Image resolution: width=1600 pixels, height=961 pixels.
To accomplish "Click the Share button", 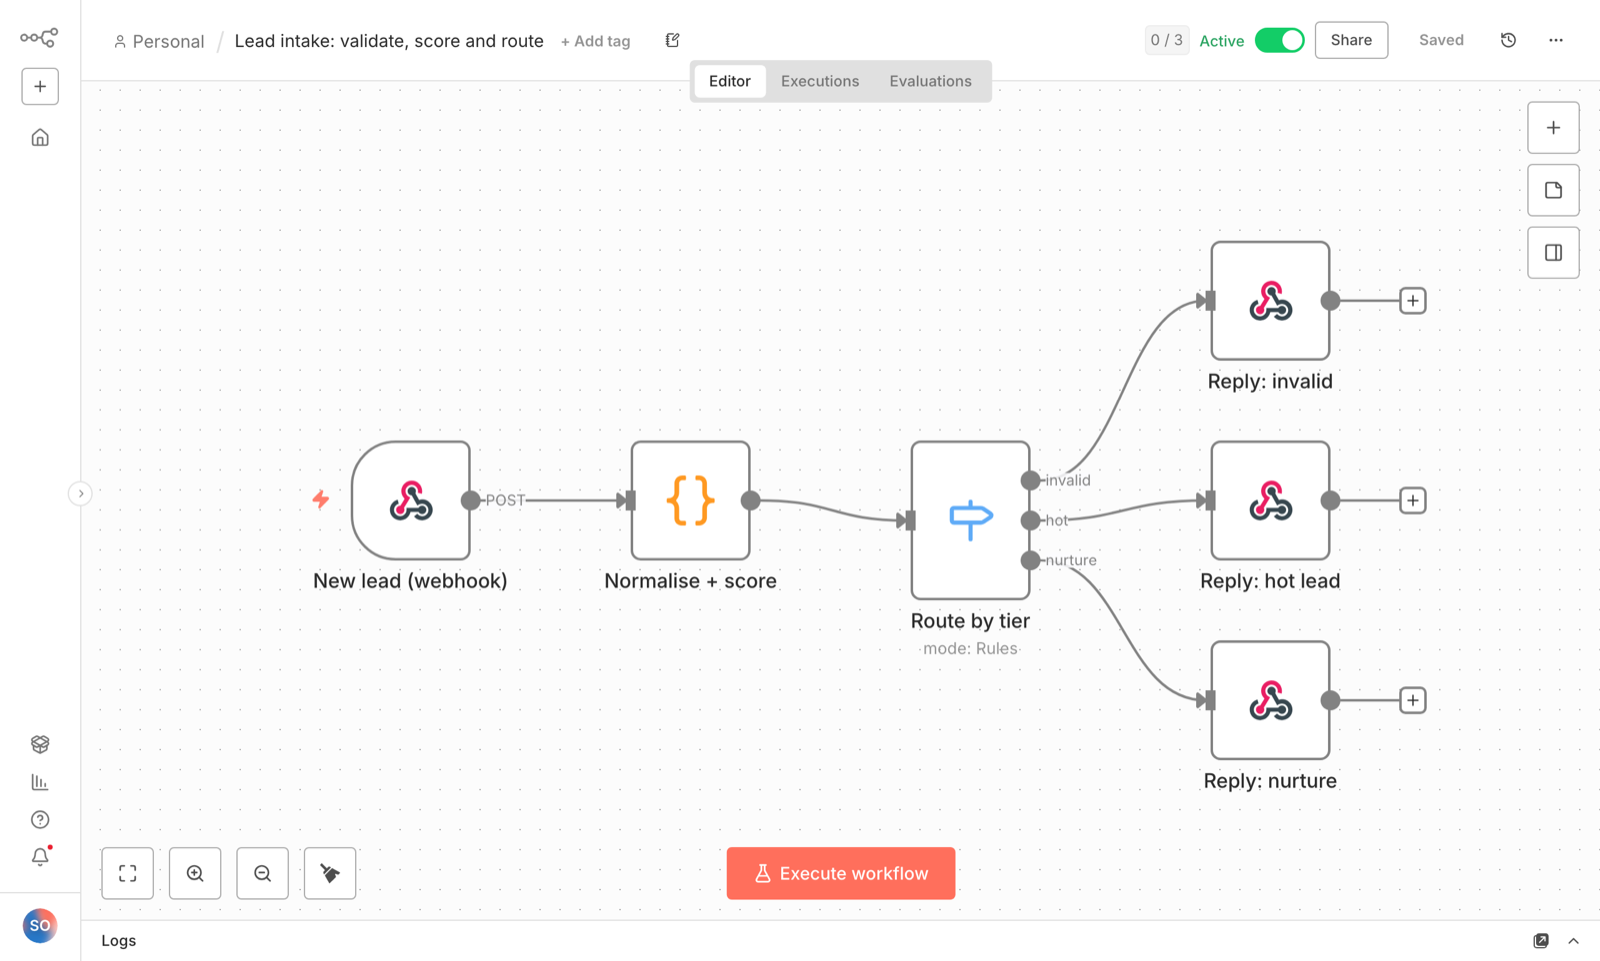I will (x=1351, y=40).
